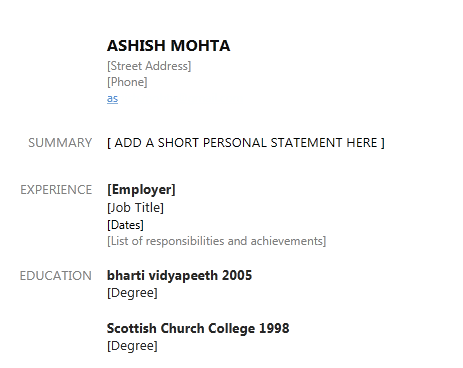
Task: Click the SUMMARY section label
Action: pyautogui.click(x=60, y=143)
